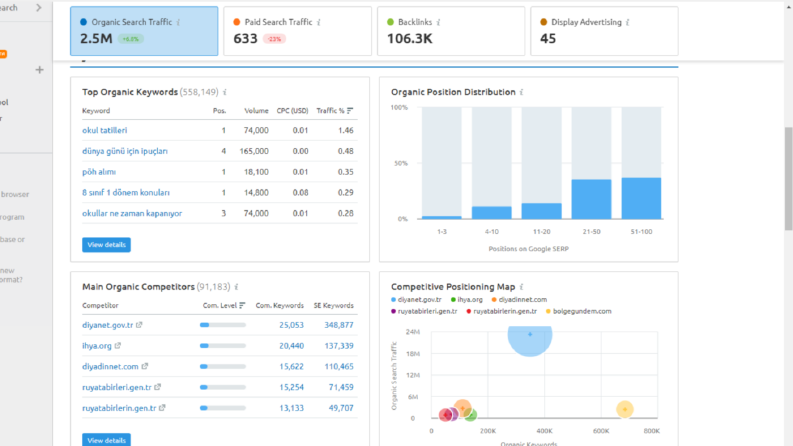This screenshot has height=446, width=793.
Task: Open keyword okul tatilleri
Action: 105,130
